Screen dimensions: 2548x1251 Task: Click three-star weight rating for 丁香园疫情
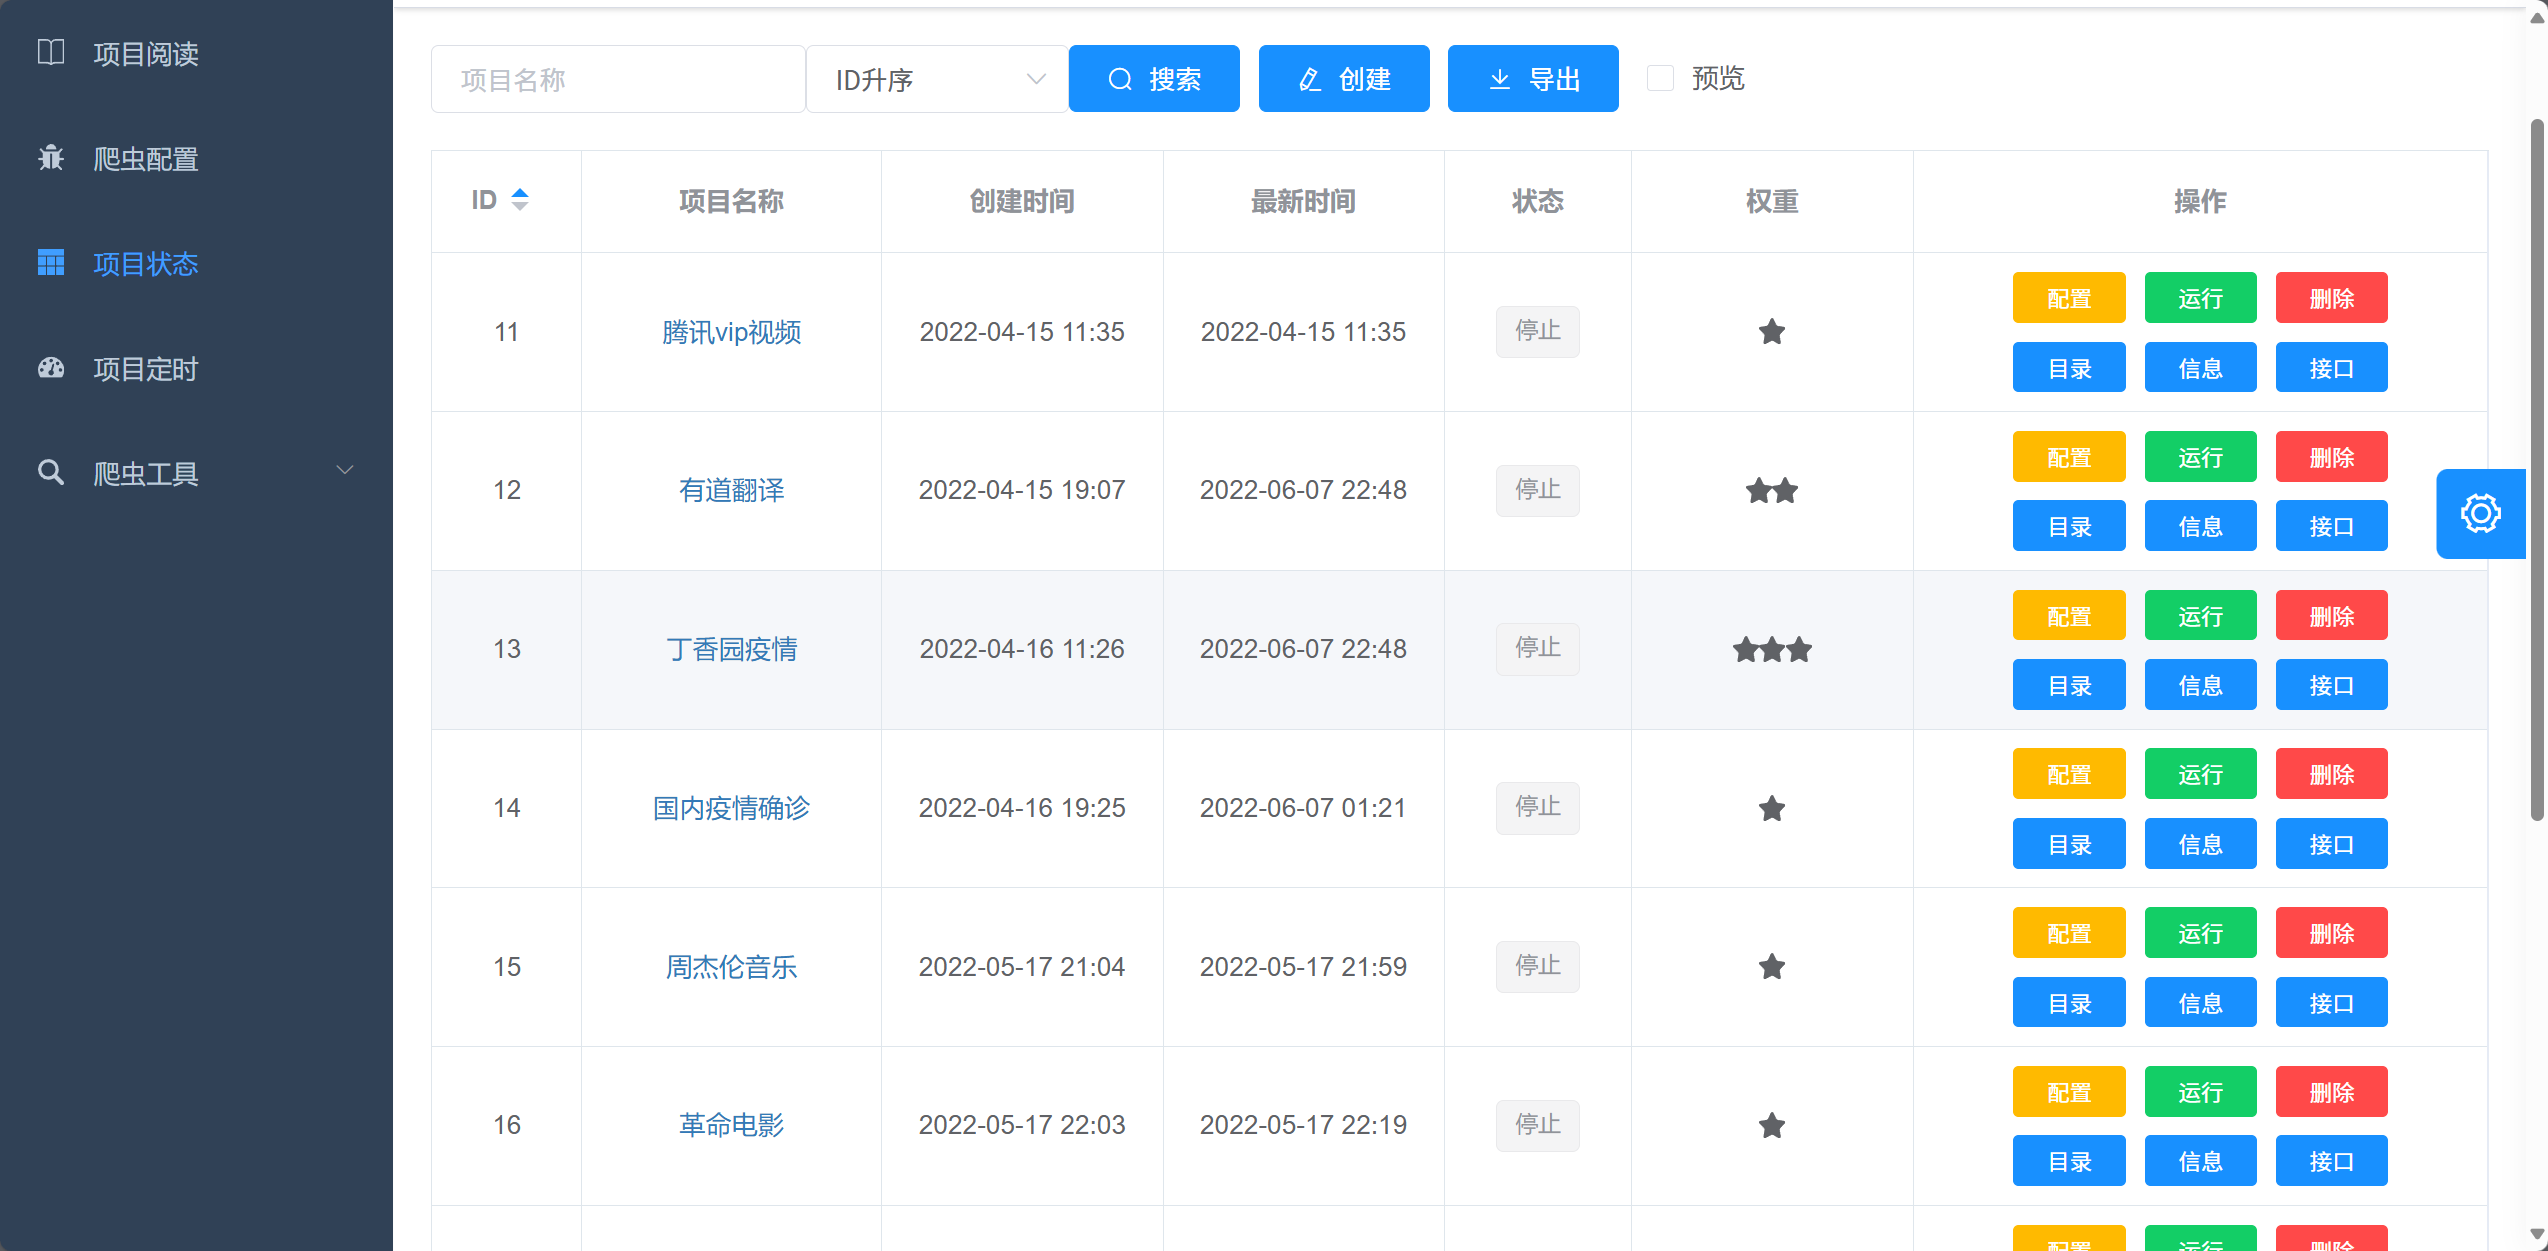[1771, 650]
